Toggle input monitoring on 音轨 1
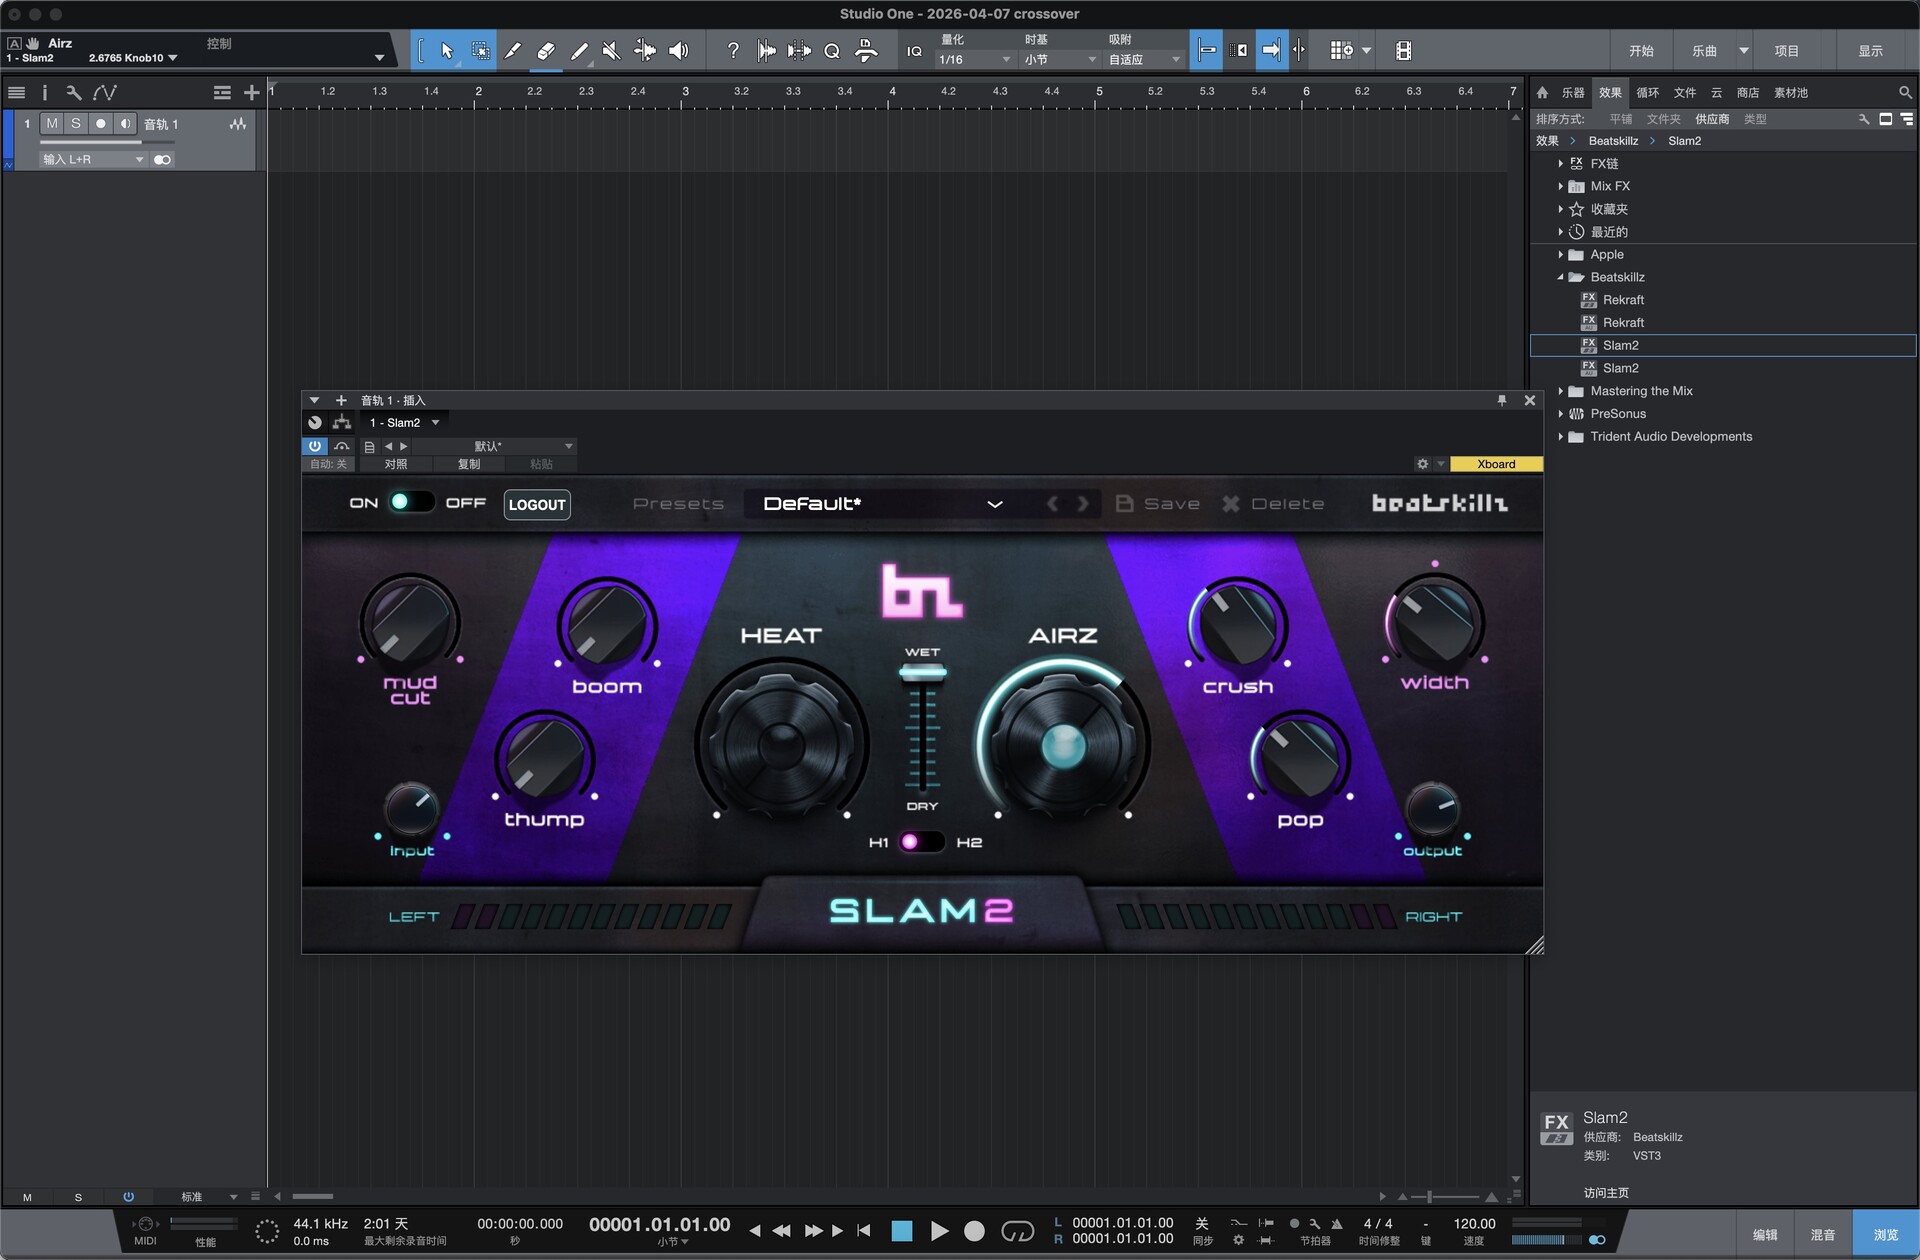 click(125, 124)
